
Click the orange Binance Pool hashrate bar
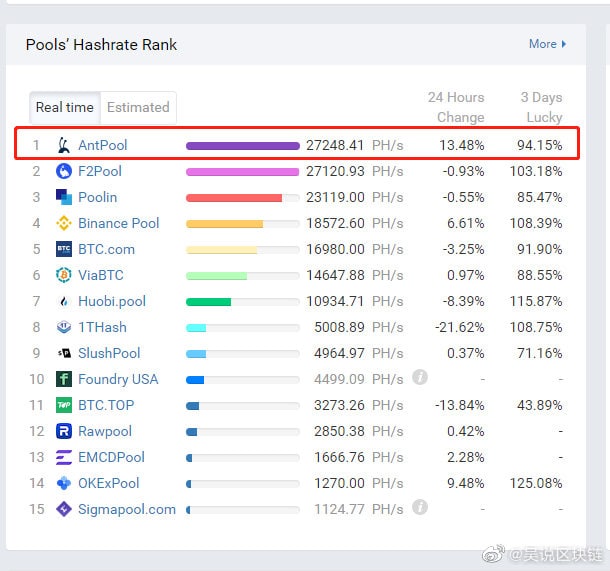[224, 224]
